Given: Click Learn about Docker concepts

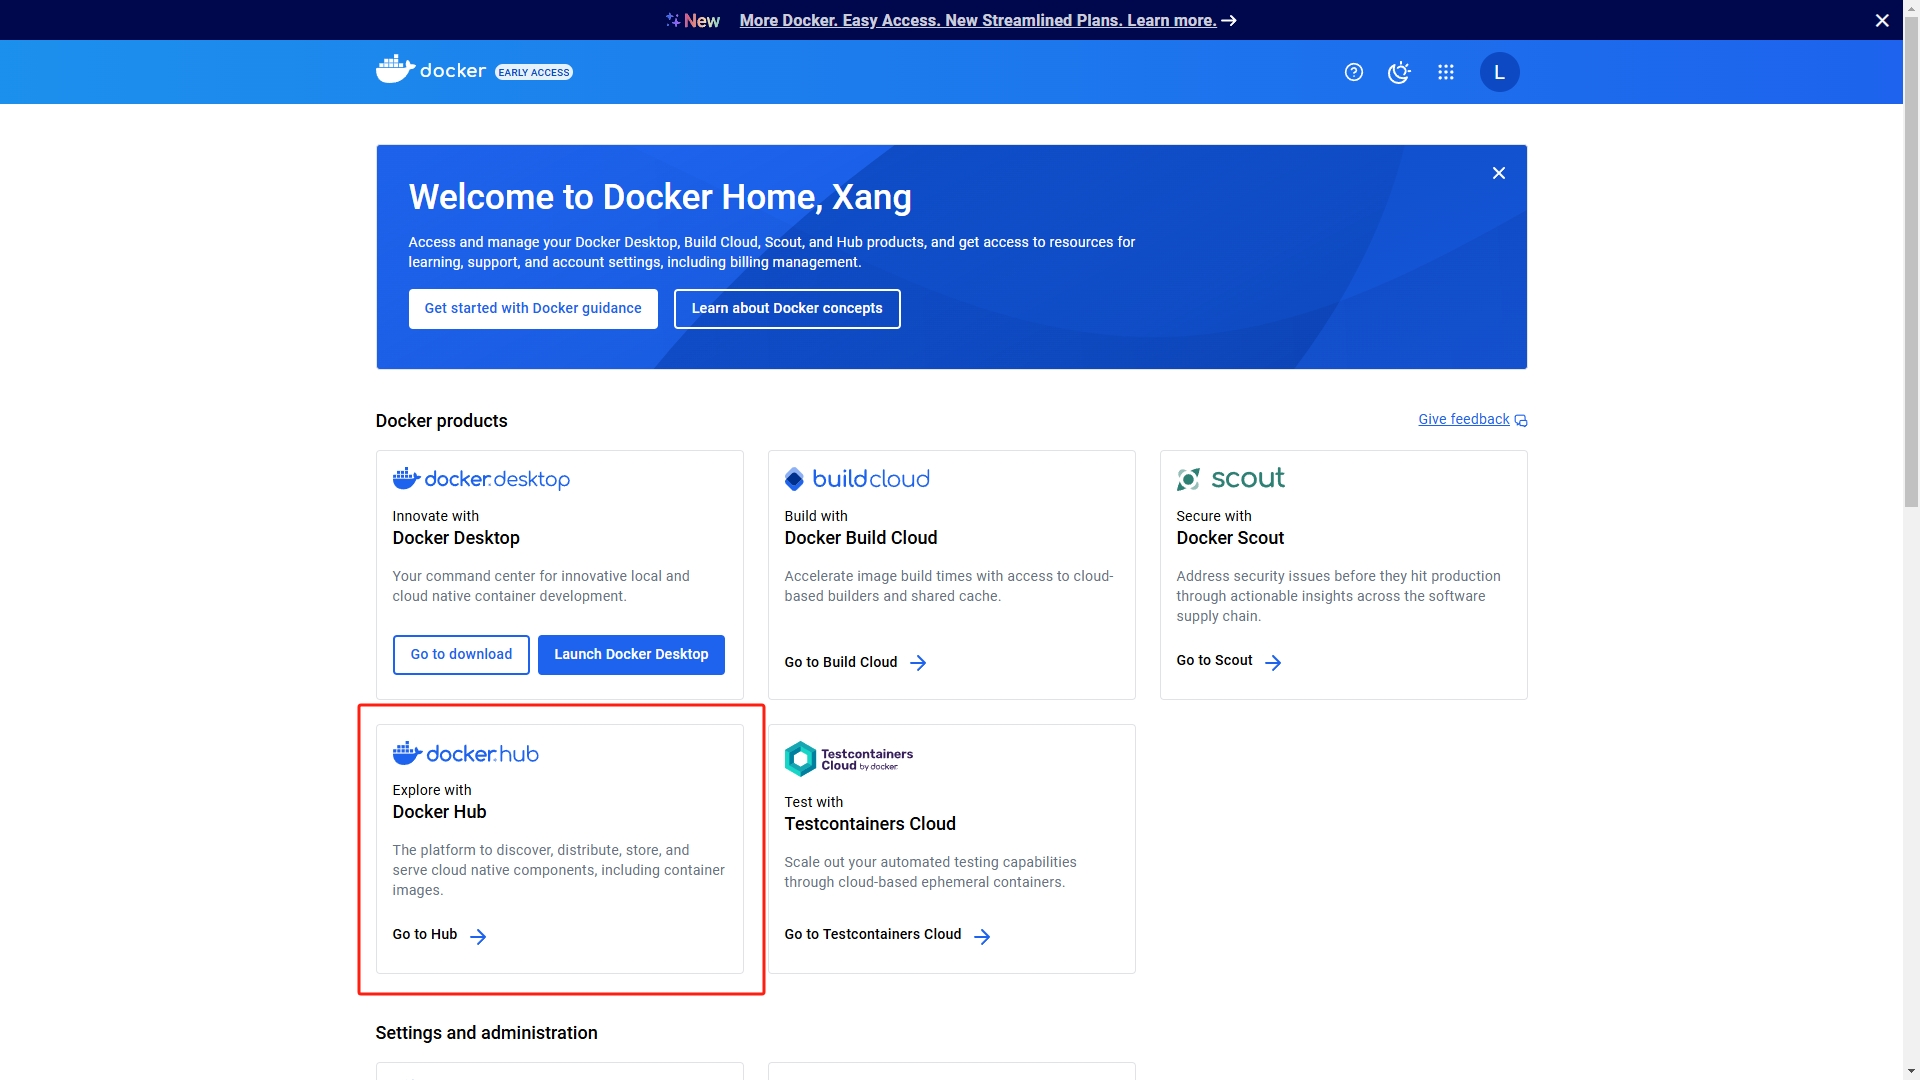Looking at the screenshot, I should pyautogui.click(x=787, y=309).
